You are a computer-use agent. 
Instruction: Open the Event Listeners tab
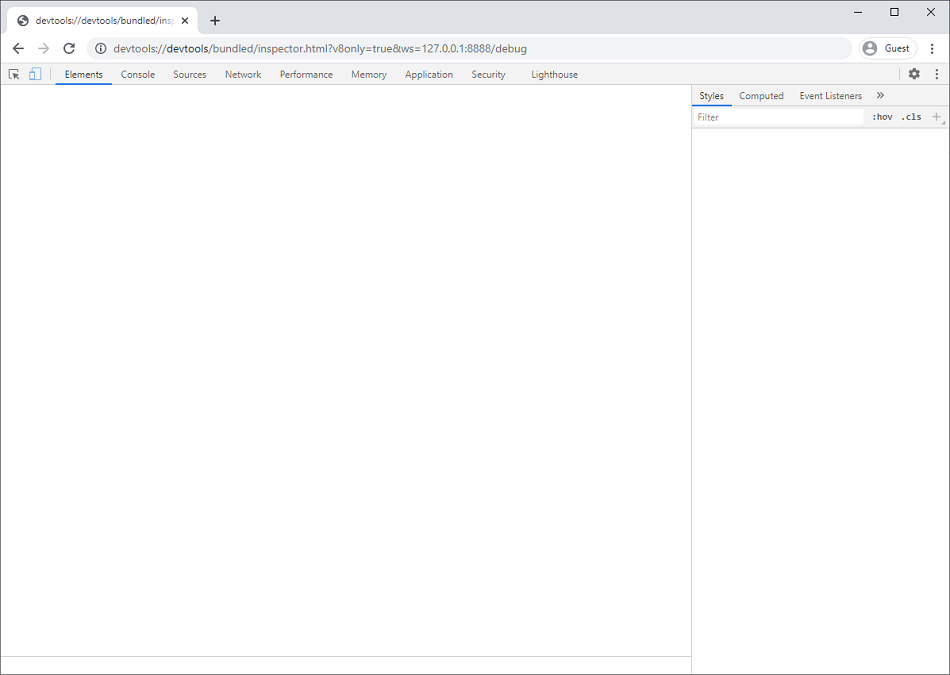[830, 96]
